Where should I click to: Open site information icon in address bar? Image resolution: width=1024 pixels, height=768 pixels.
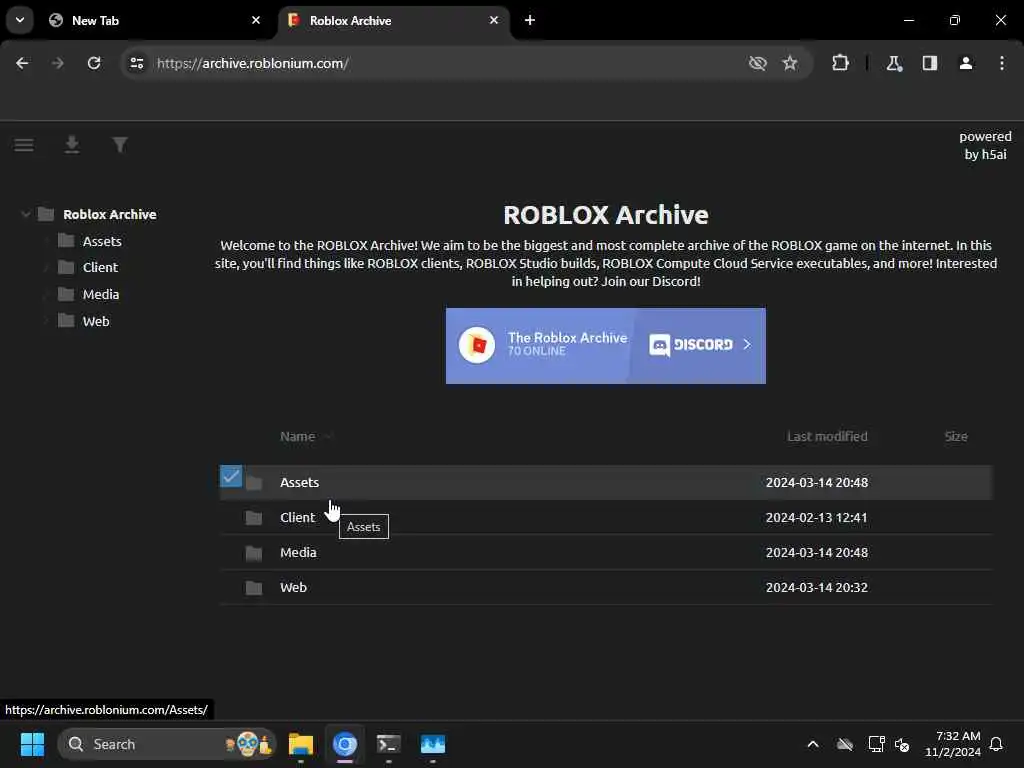pyautogui.click(x=136, y=63)
